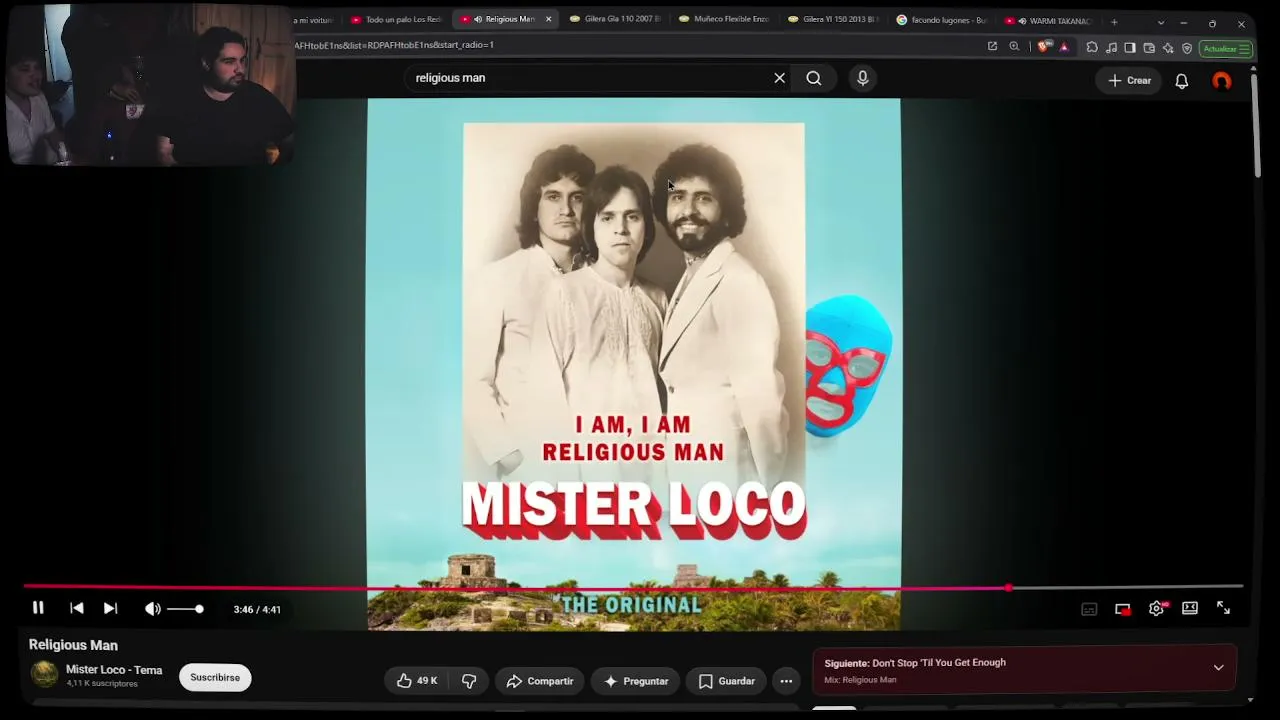Pause the Religious Man video

pyautogui.click(x=38, y=608)
